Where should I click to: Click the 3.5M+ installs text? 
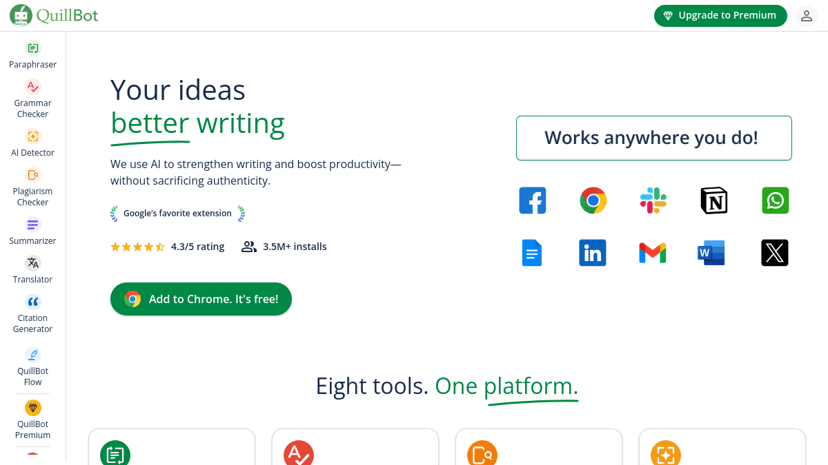tap(295, 246)
